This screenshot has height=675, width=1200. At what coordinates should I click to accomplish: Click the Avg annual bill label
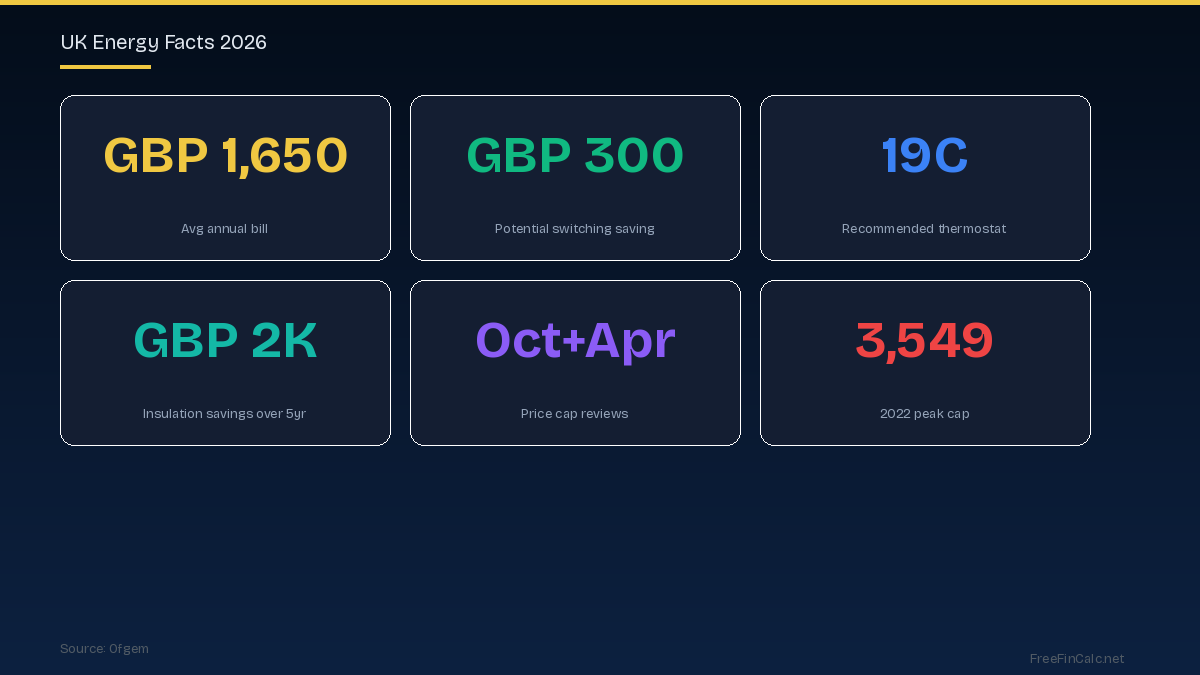click(224, 229)
